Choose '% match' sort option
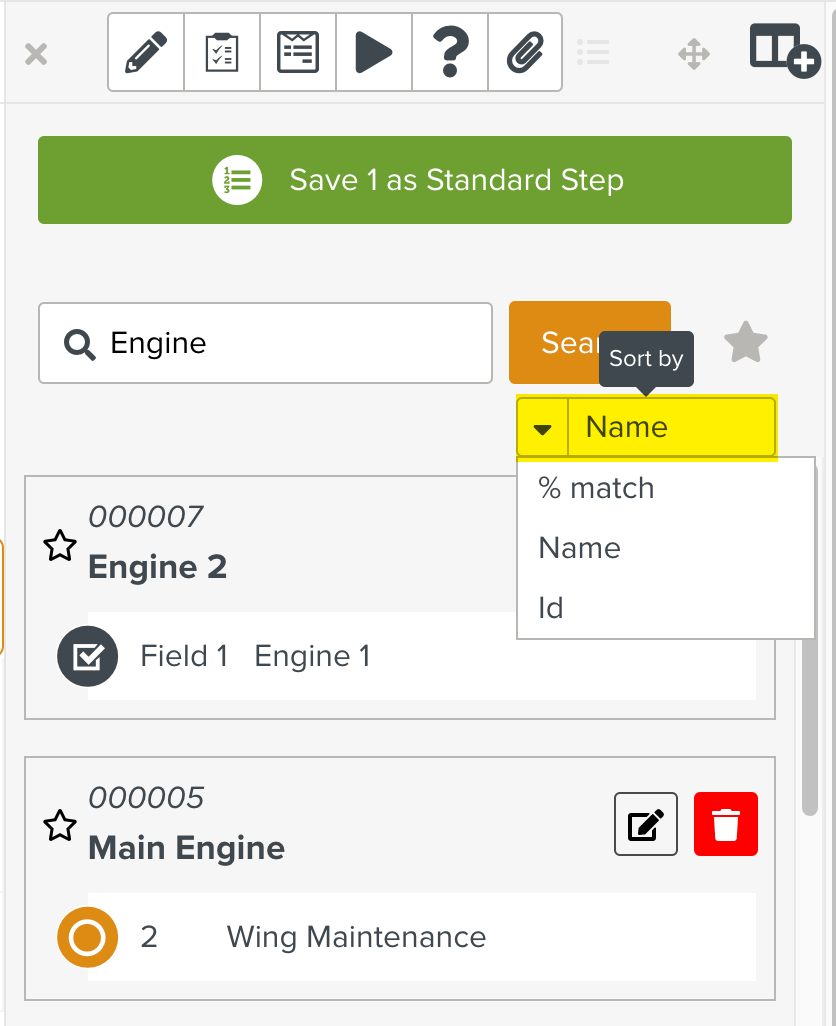This screenshot has width=836, height=1026. coord(596,488)
